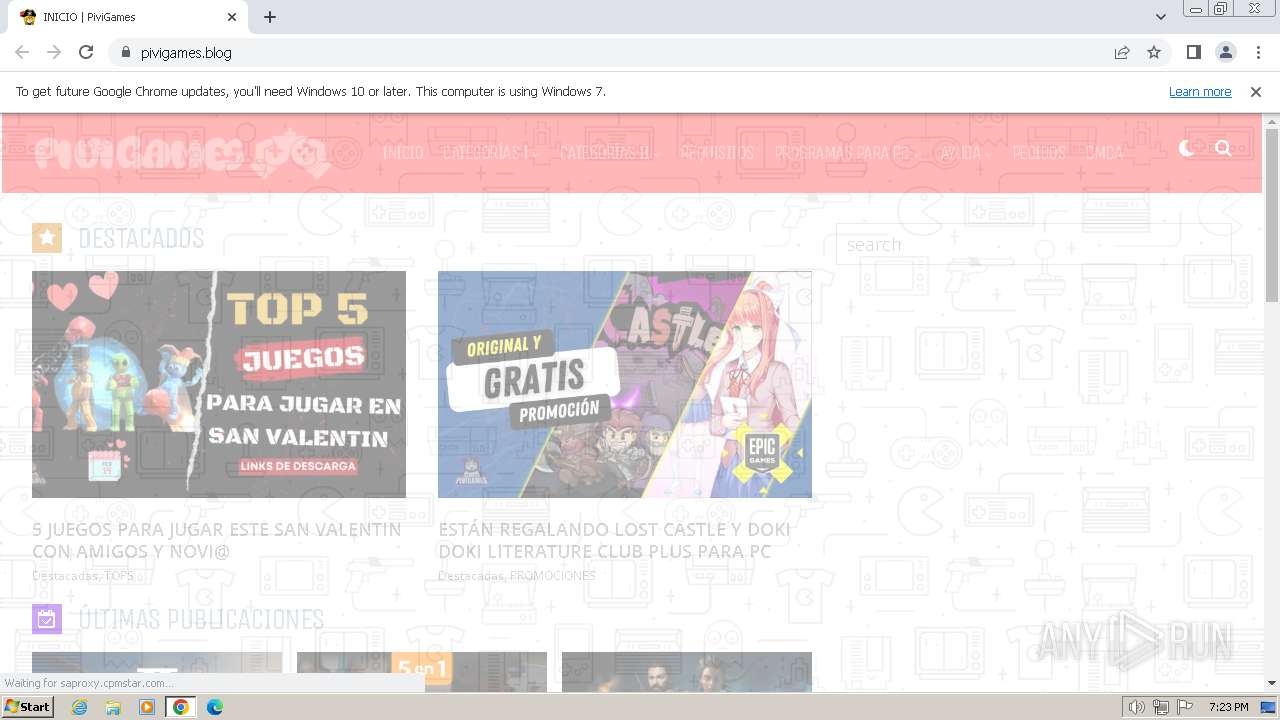Open '5 JUEGOS PARA JUGAR ESTE SAN VALENTIN' article
1280x720 pixels.
tap(217, 540)
